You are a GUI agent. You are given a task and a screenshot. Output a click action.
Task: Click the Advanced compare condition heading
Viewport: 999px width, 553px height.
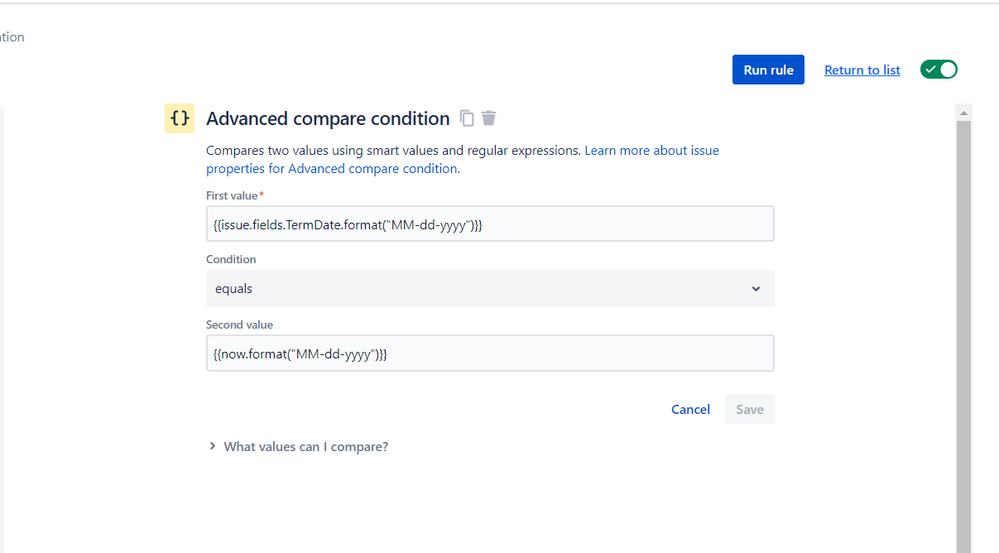click(327, 119)
